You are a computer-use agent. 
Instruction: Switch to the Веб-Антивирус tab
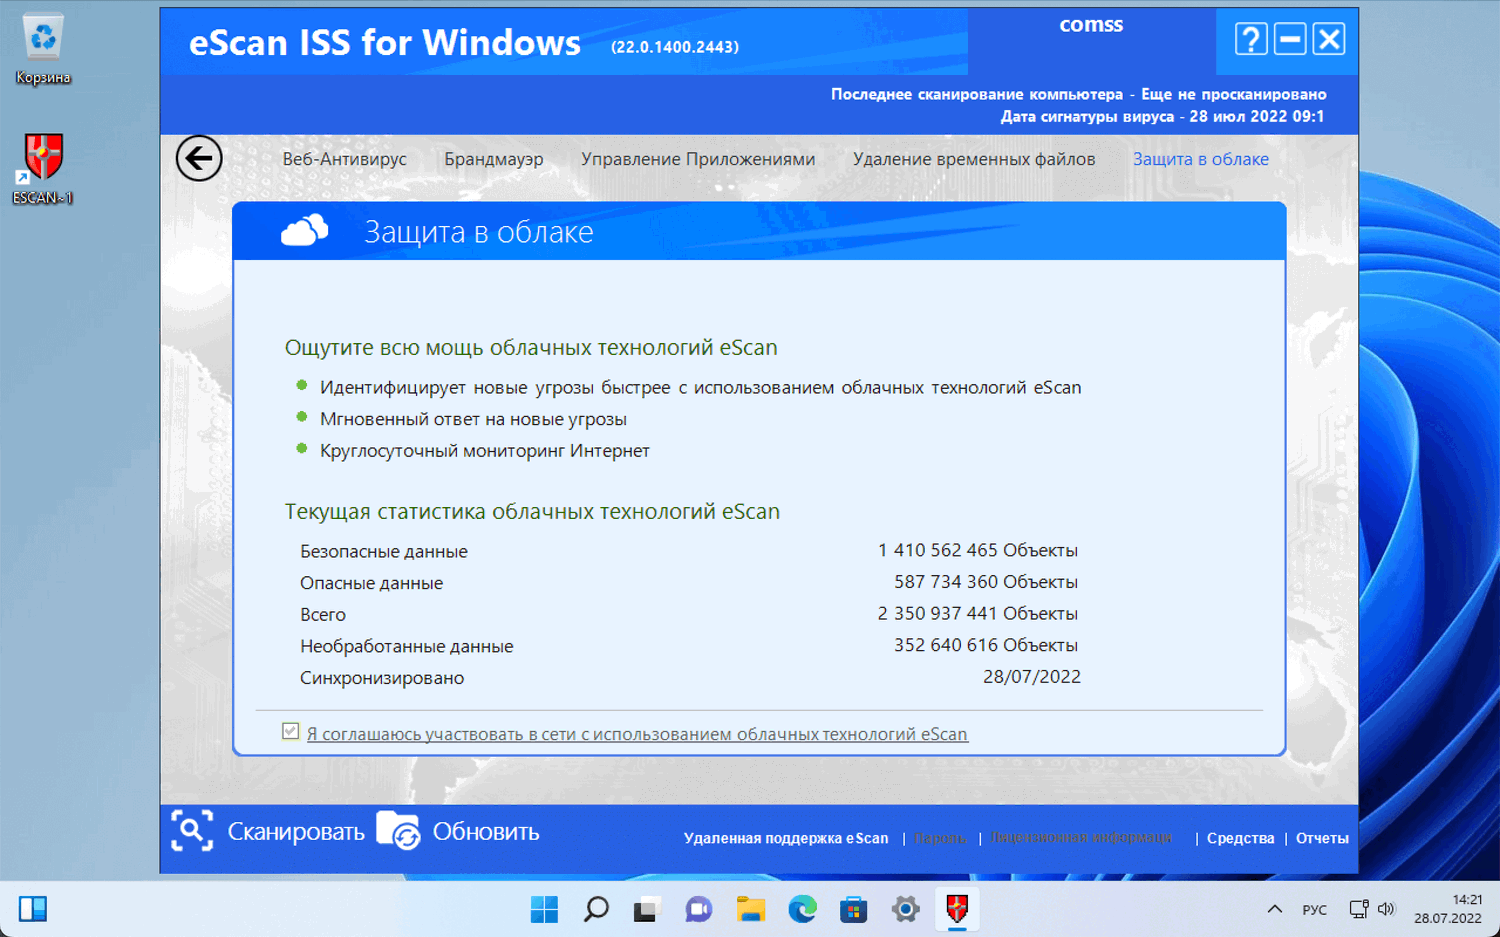pos(345,159)
